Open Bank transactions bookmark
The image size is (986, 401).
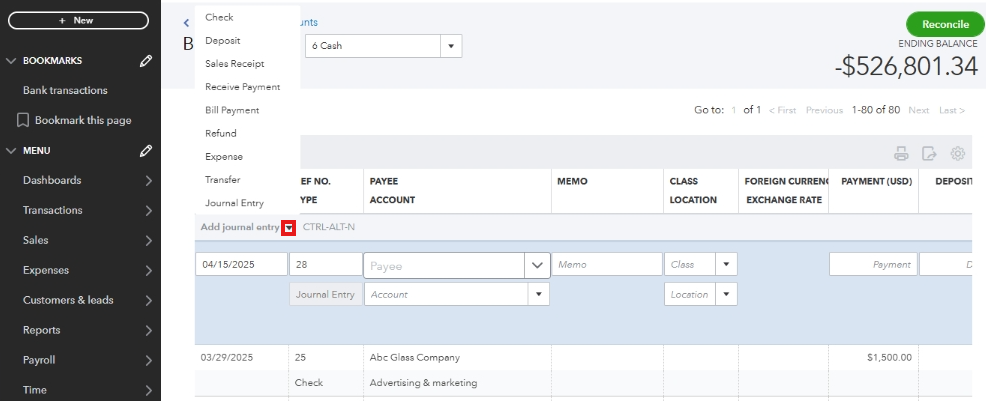point(65,90)
